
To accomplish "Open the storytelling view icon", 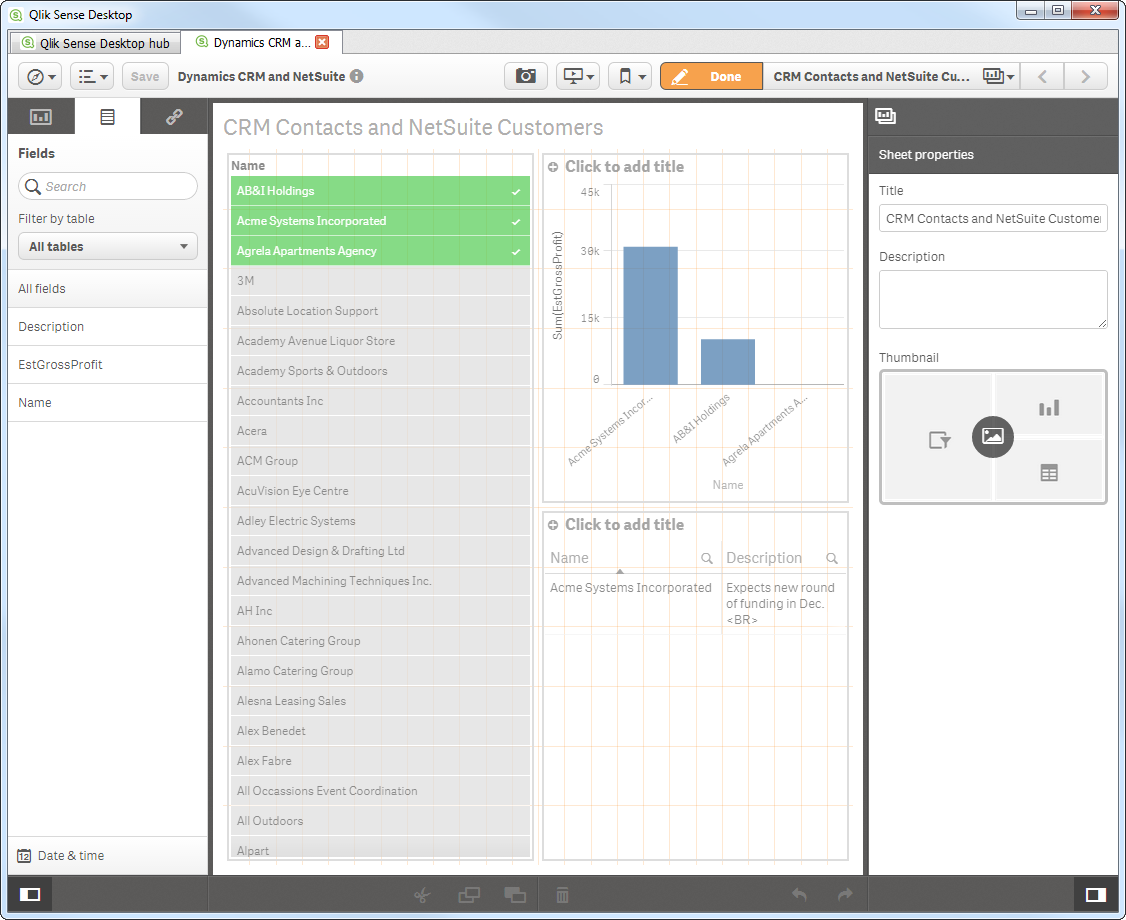I will [573, 75].
